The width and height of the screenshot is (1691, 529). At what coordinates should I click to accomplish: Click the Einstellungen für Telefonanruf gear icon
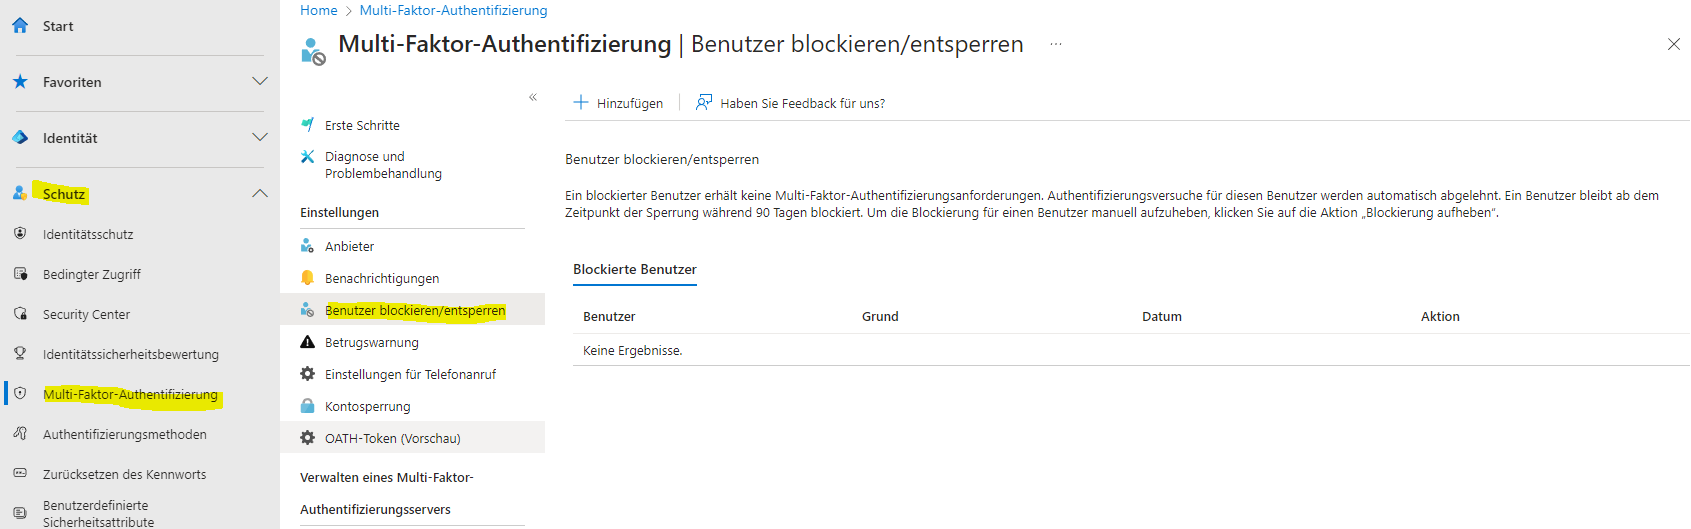pos(308,374)
